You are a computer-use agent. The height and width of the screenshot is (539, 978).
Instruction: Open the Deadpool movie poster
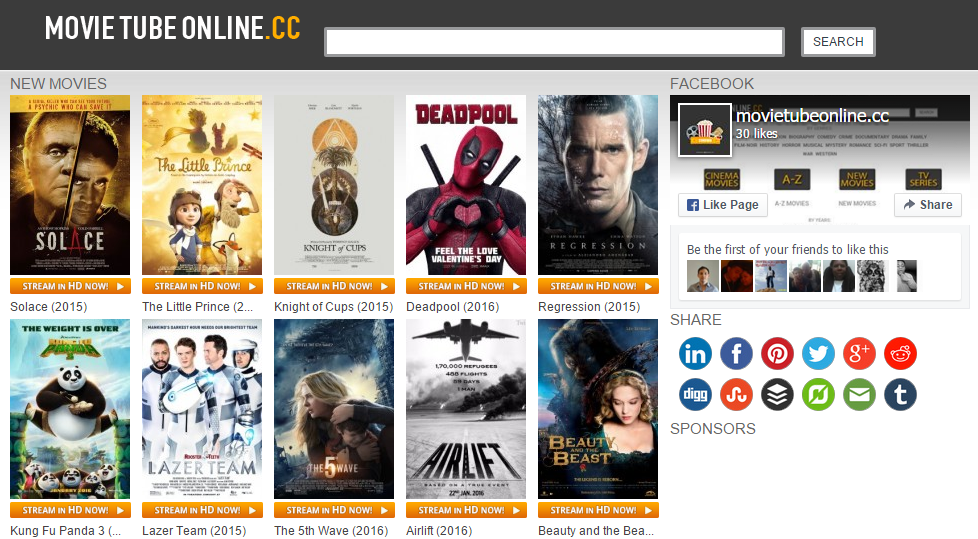point(466,185)
